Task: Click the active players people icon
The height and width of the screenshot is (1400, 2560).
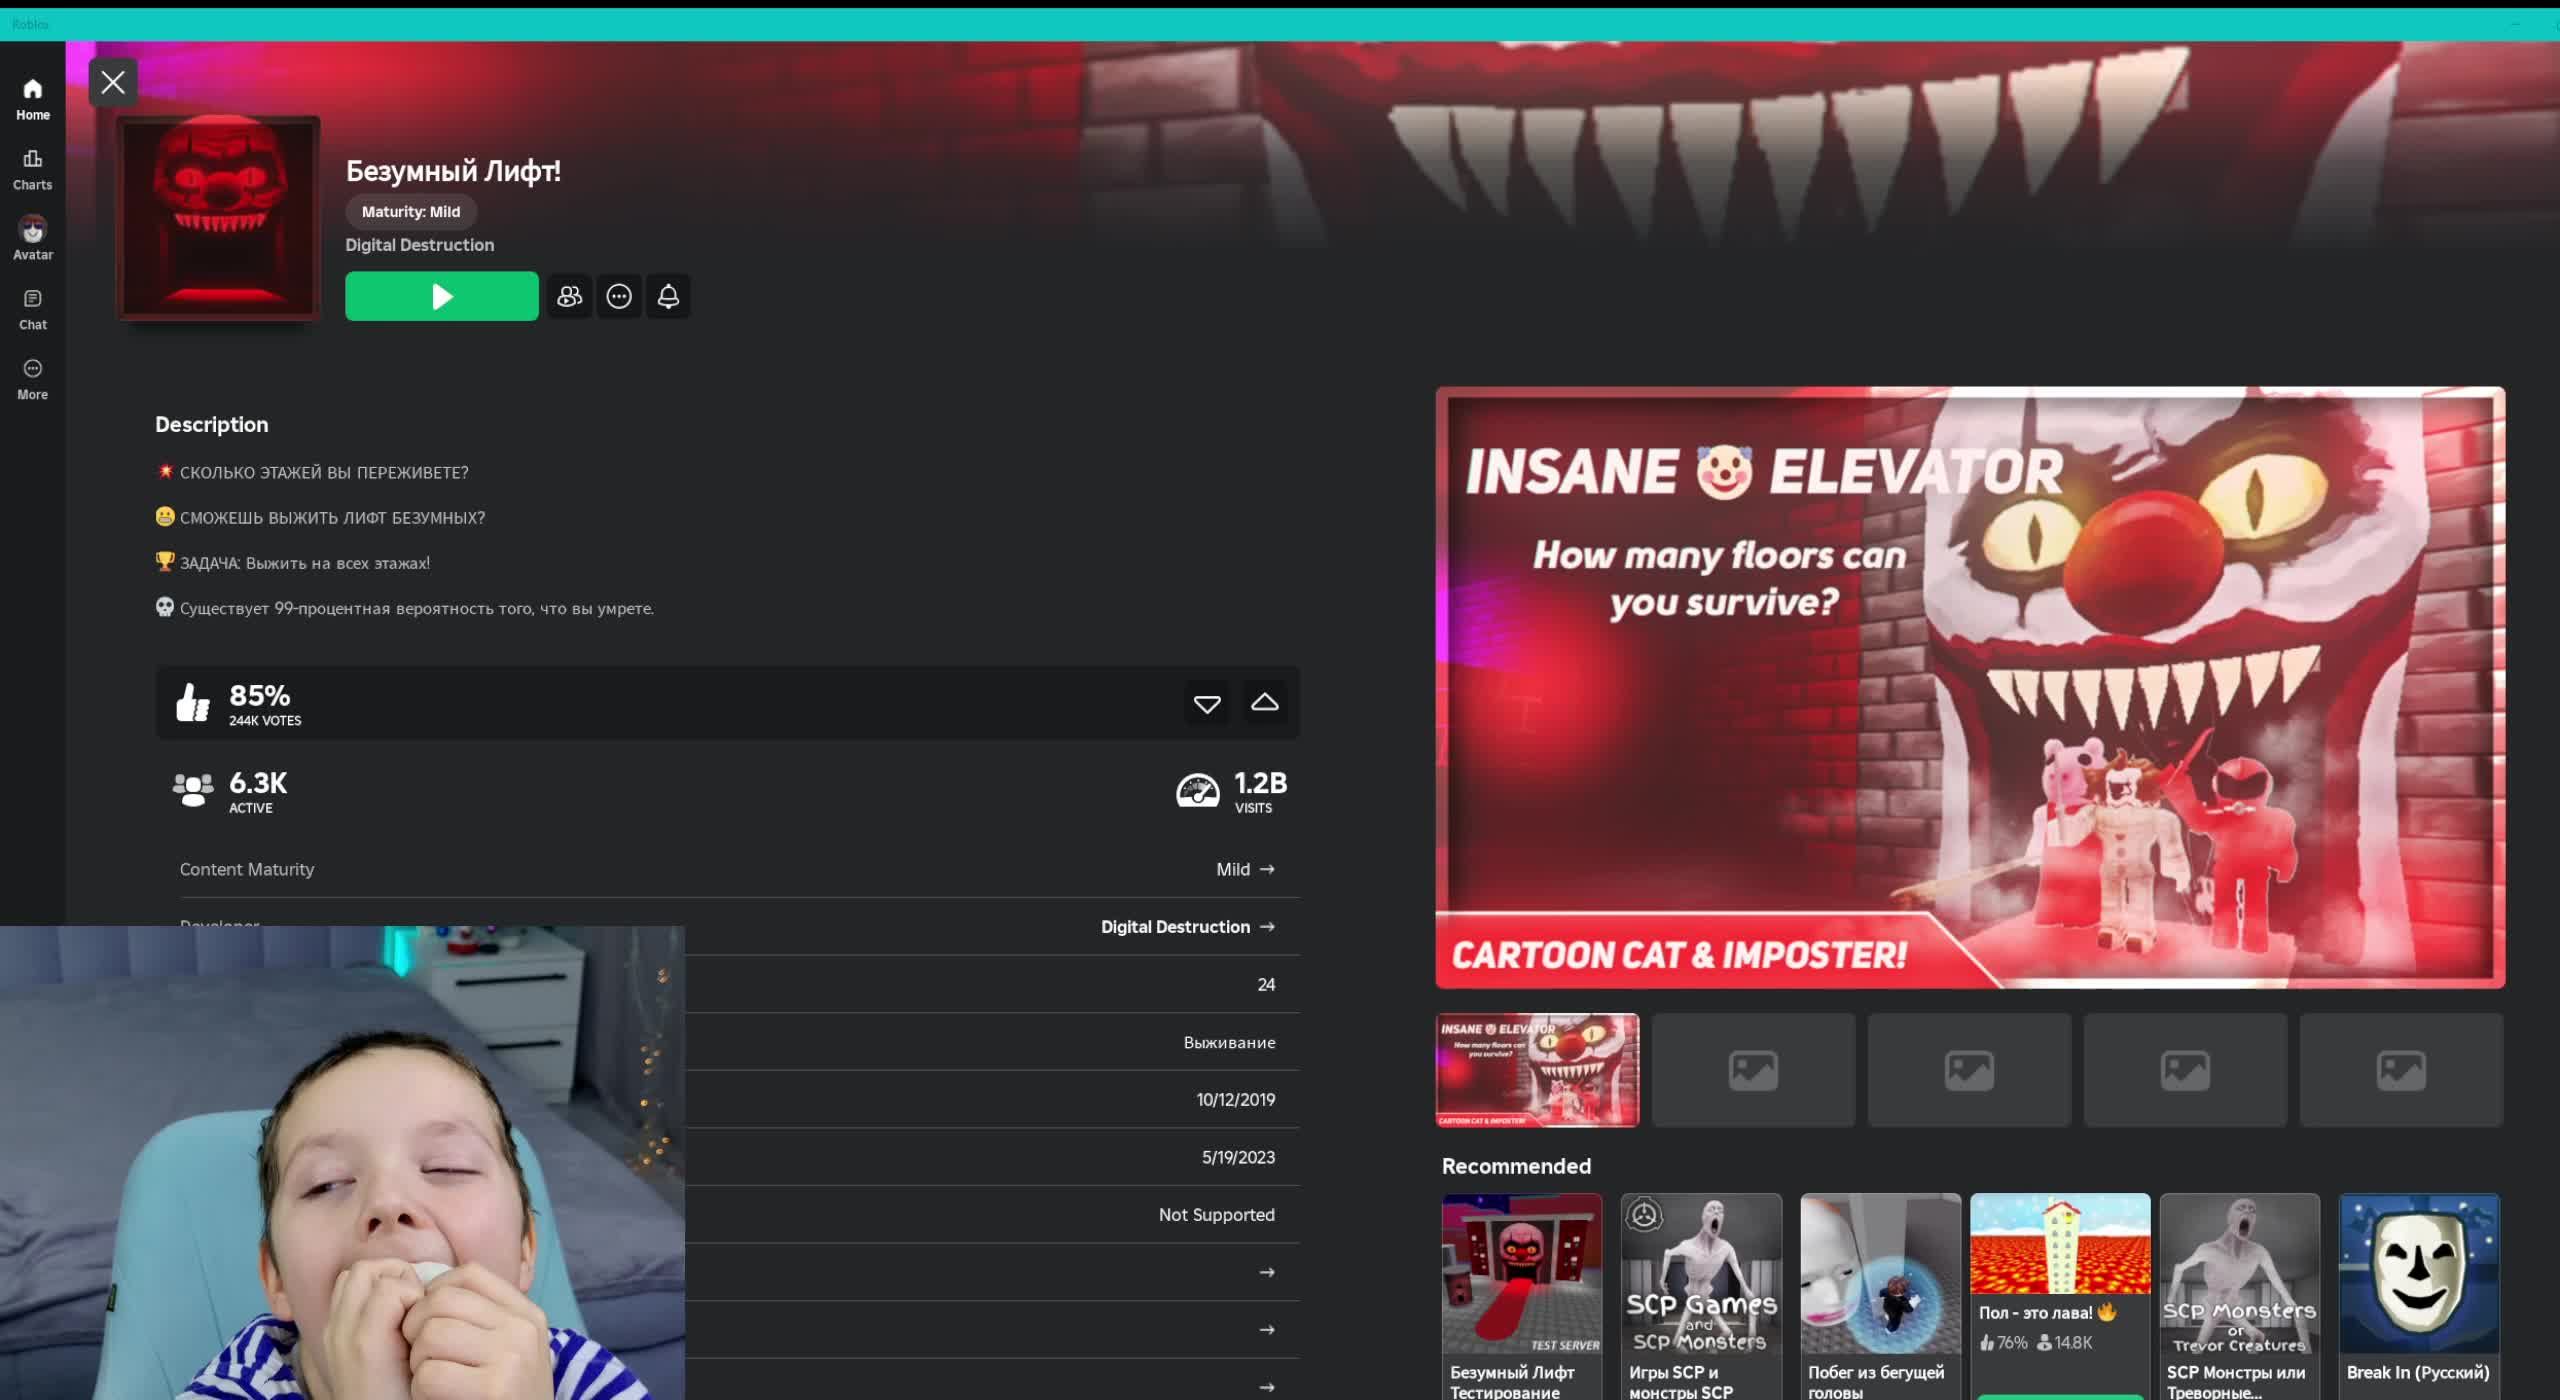Action: click(193, 790)
